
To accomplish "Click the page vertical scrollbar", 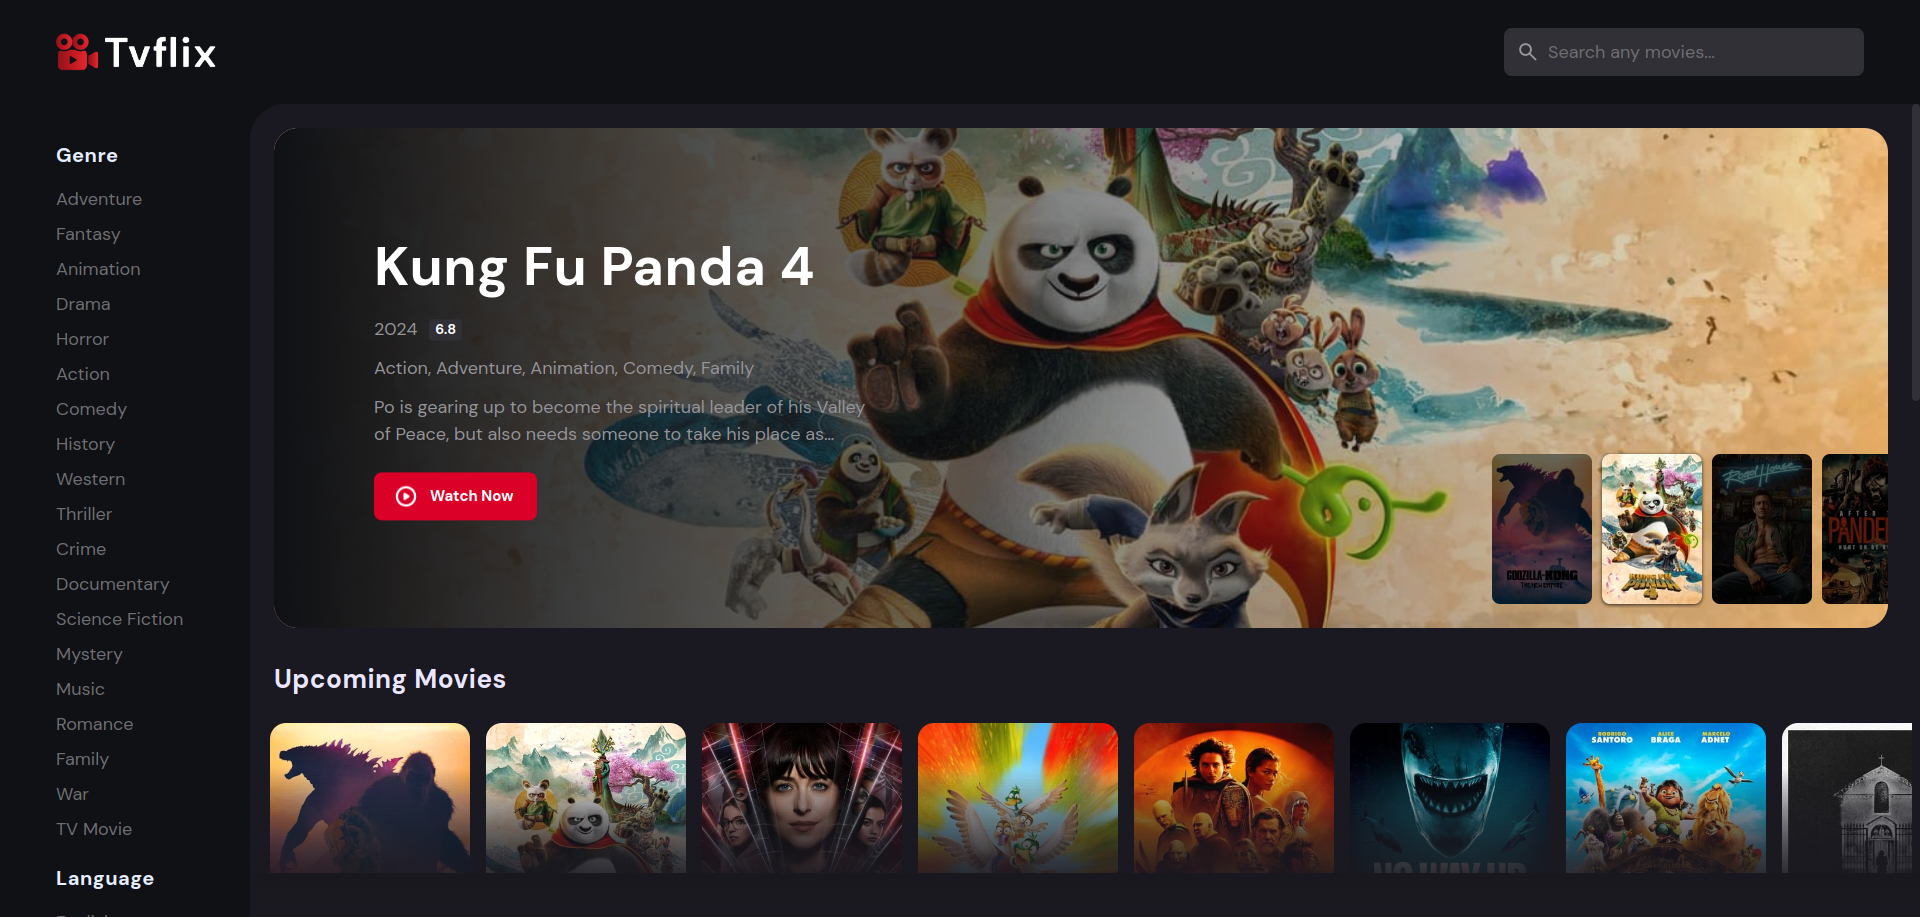I will pos(1915,252).
